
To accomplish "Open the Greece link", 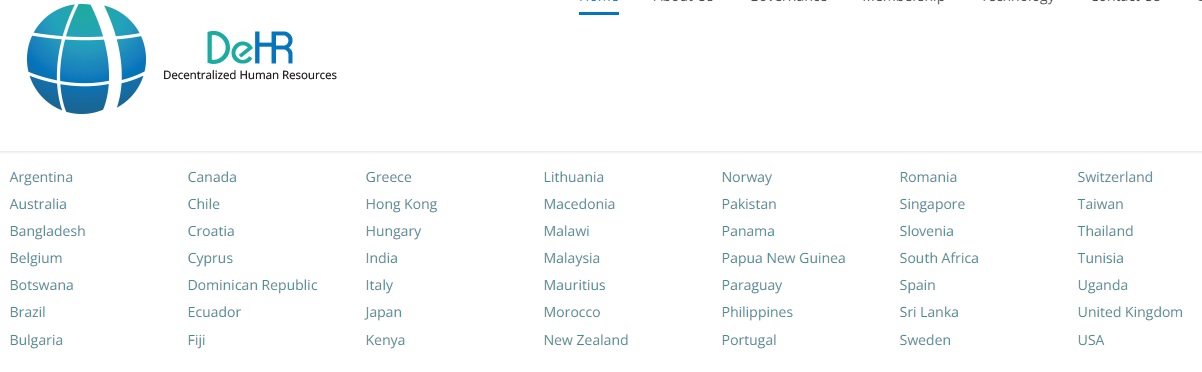I will point(388,177).
